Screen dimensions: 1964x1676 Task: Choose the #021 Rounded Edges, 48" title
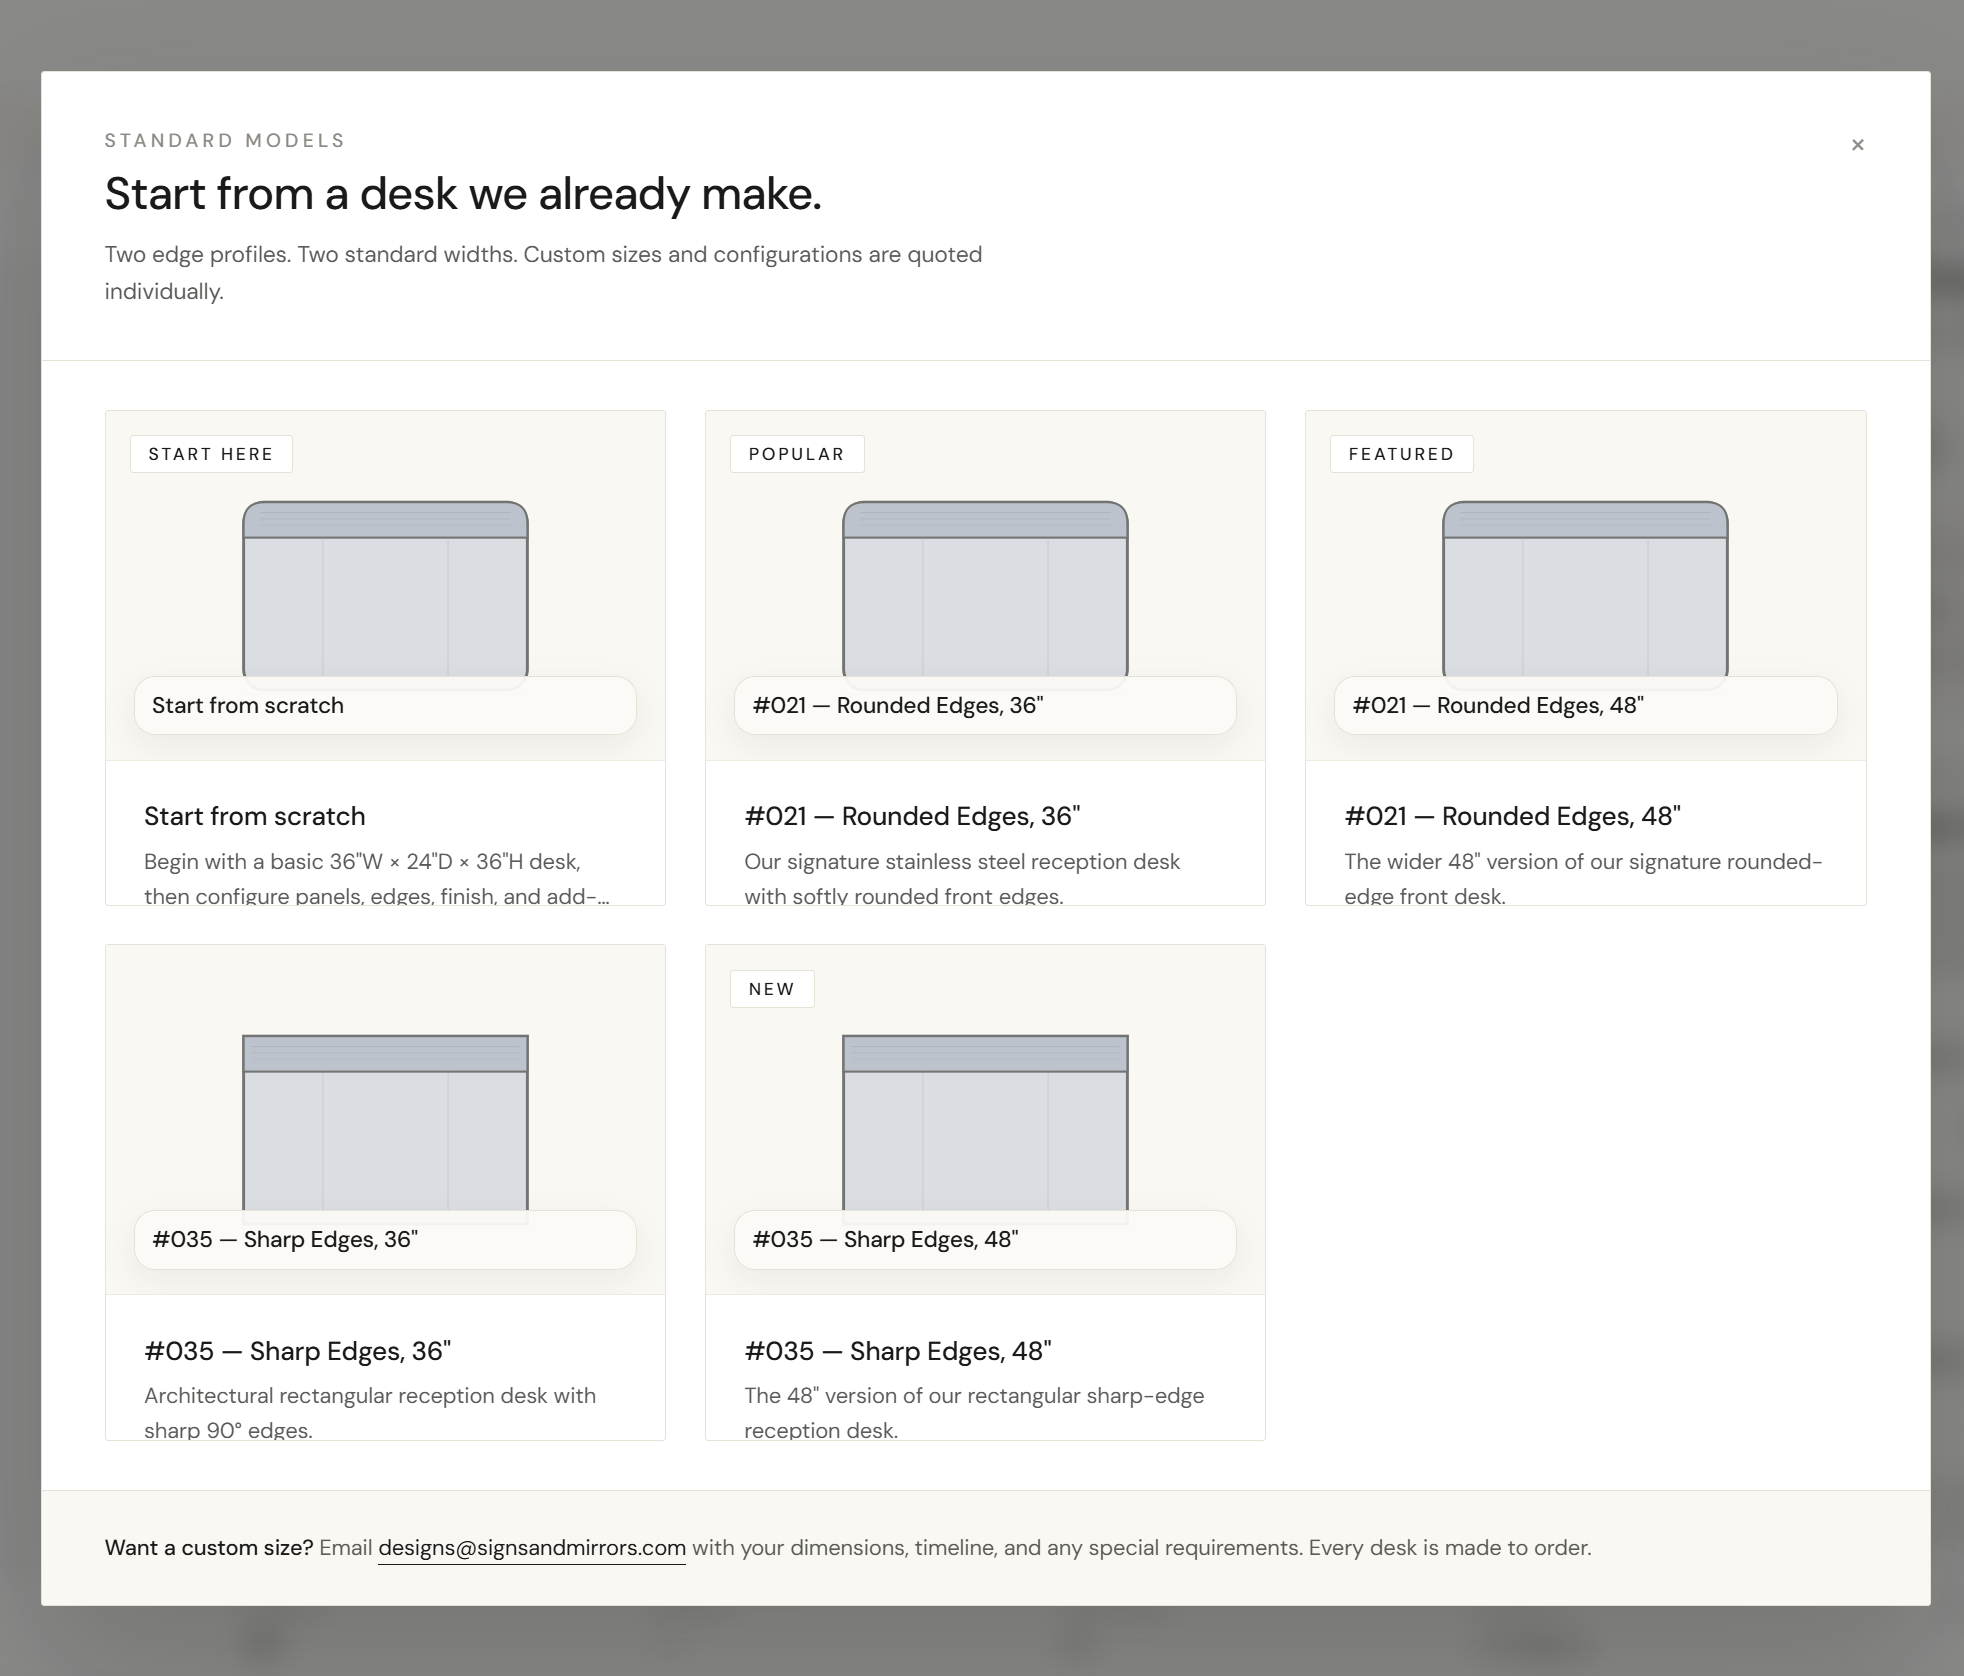point(1512,816)
